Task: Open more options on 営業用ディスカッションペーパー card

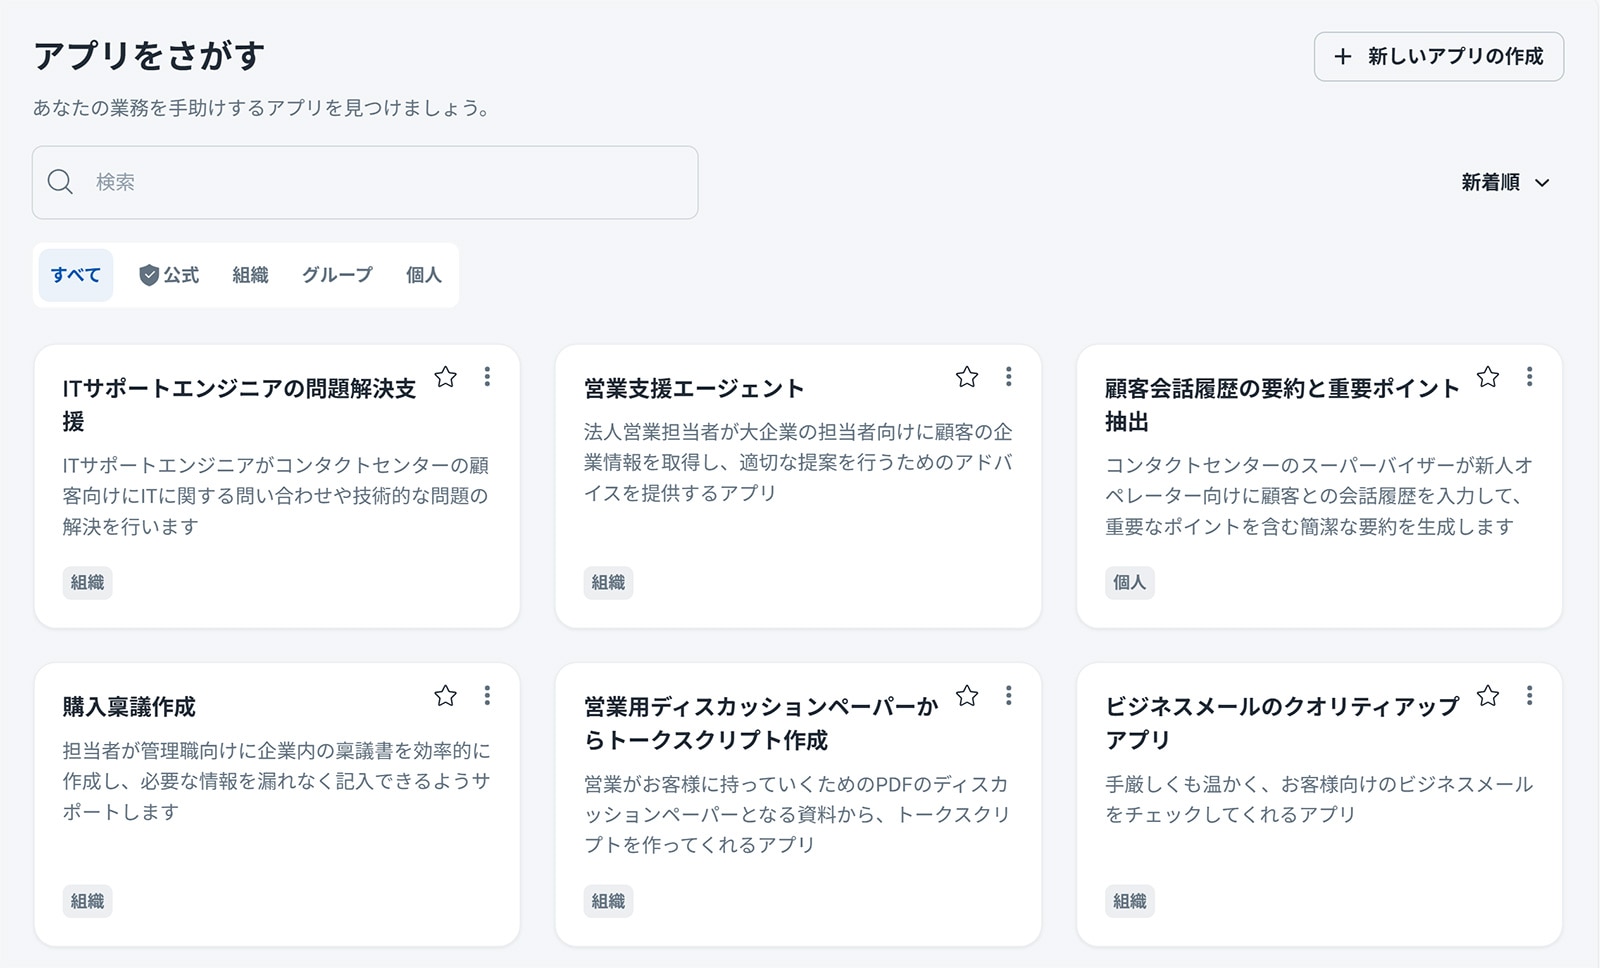Action: tap(1008, 696)
